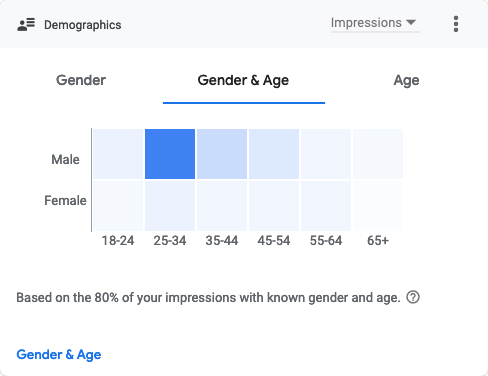Click the 55-64 age axis label
488x376 pixels.
click(x=326, y=240)
